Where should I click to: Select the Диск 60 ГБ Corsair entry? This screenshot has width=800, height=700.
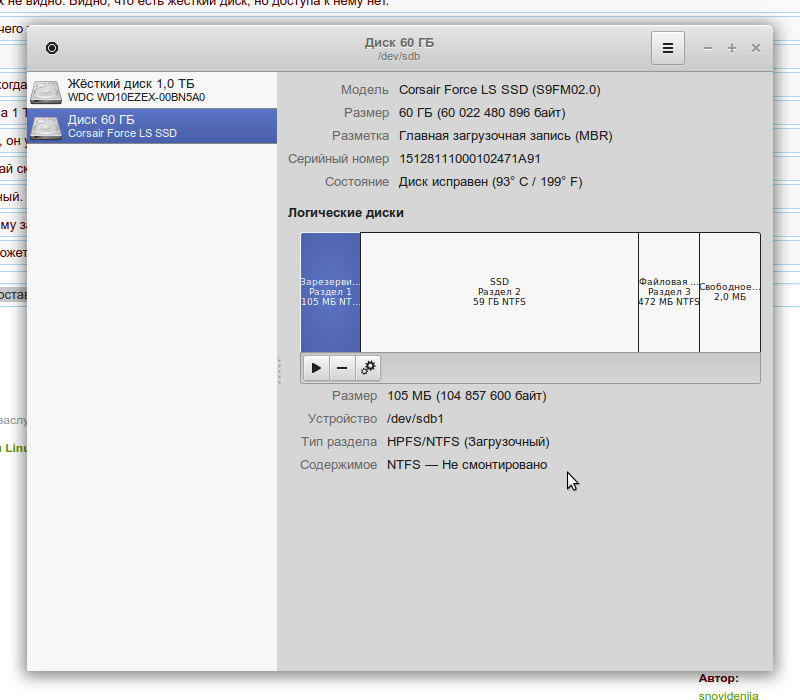[x=152, y=126]
